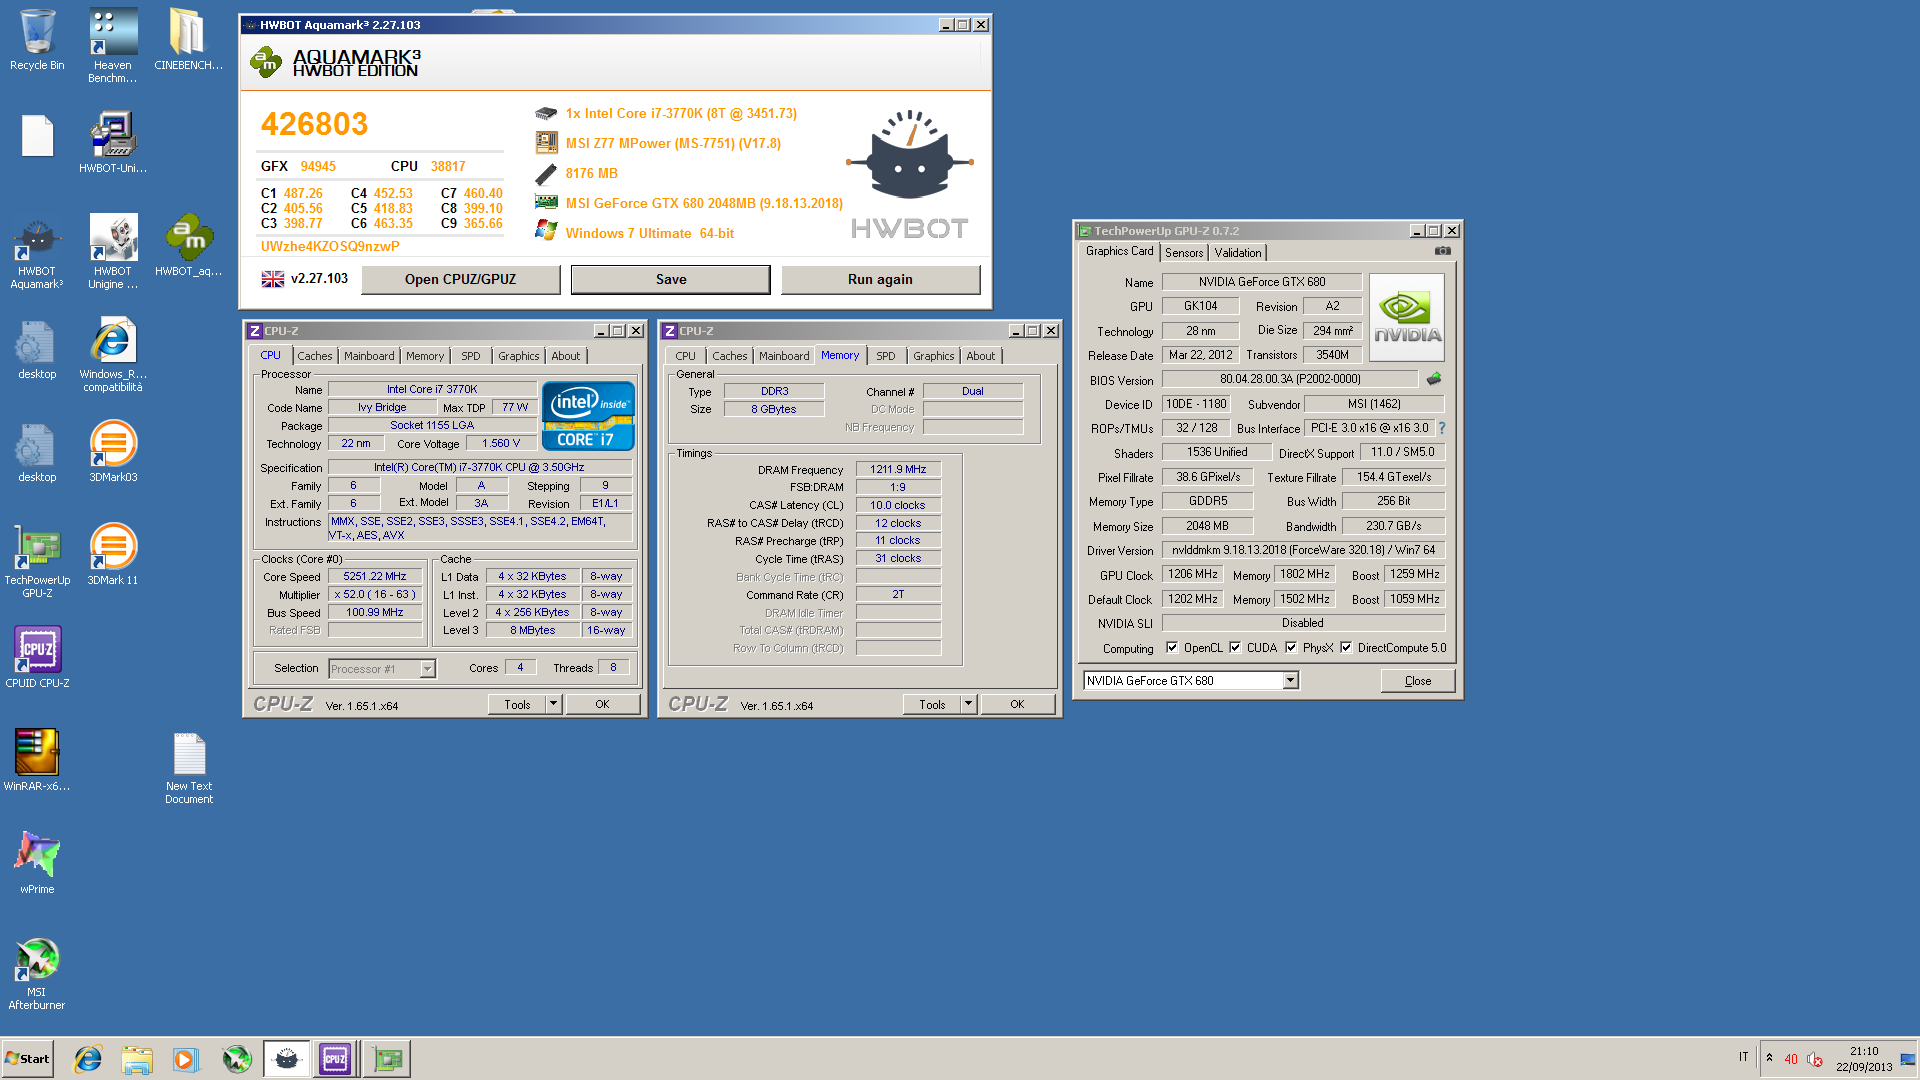The image size is (1920, 1080).
Task: Toggle OpenCL checkbox in GPU-Z
Action: point(1172,647)
